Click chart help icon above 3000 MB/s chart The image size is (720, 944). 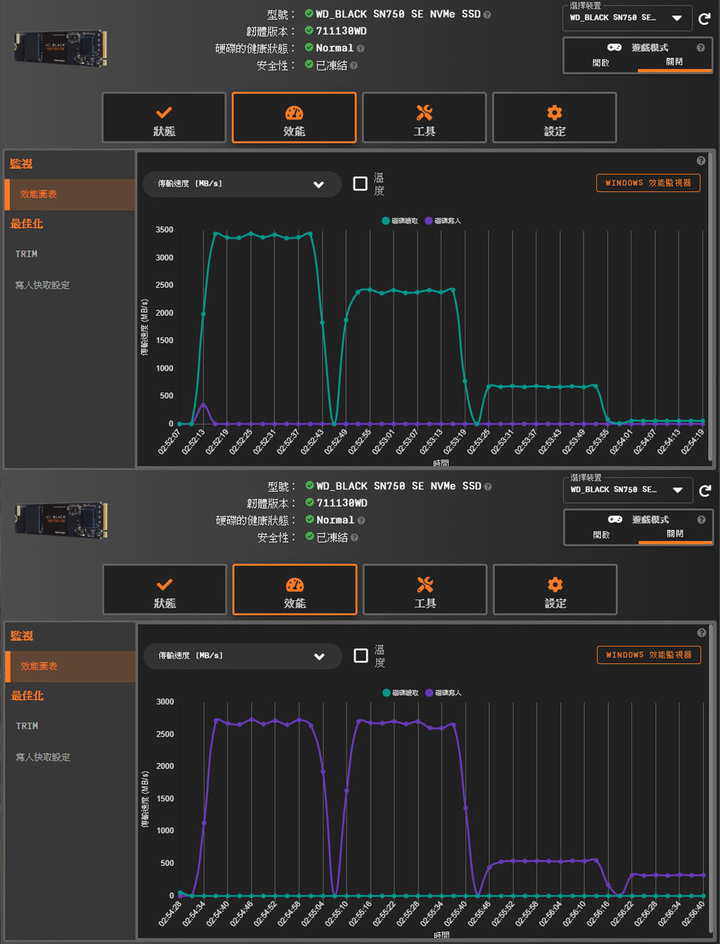coord(701,633)
